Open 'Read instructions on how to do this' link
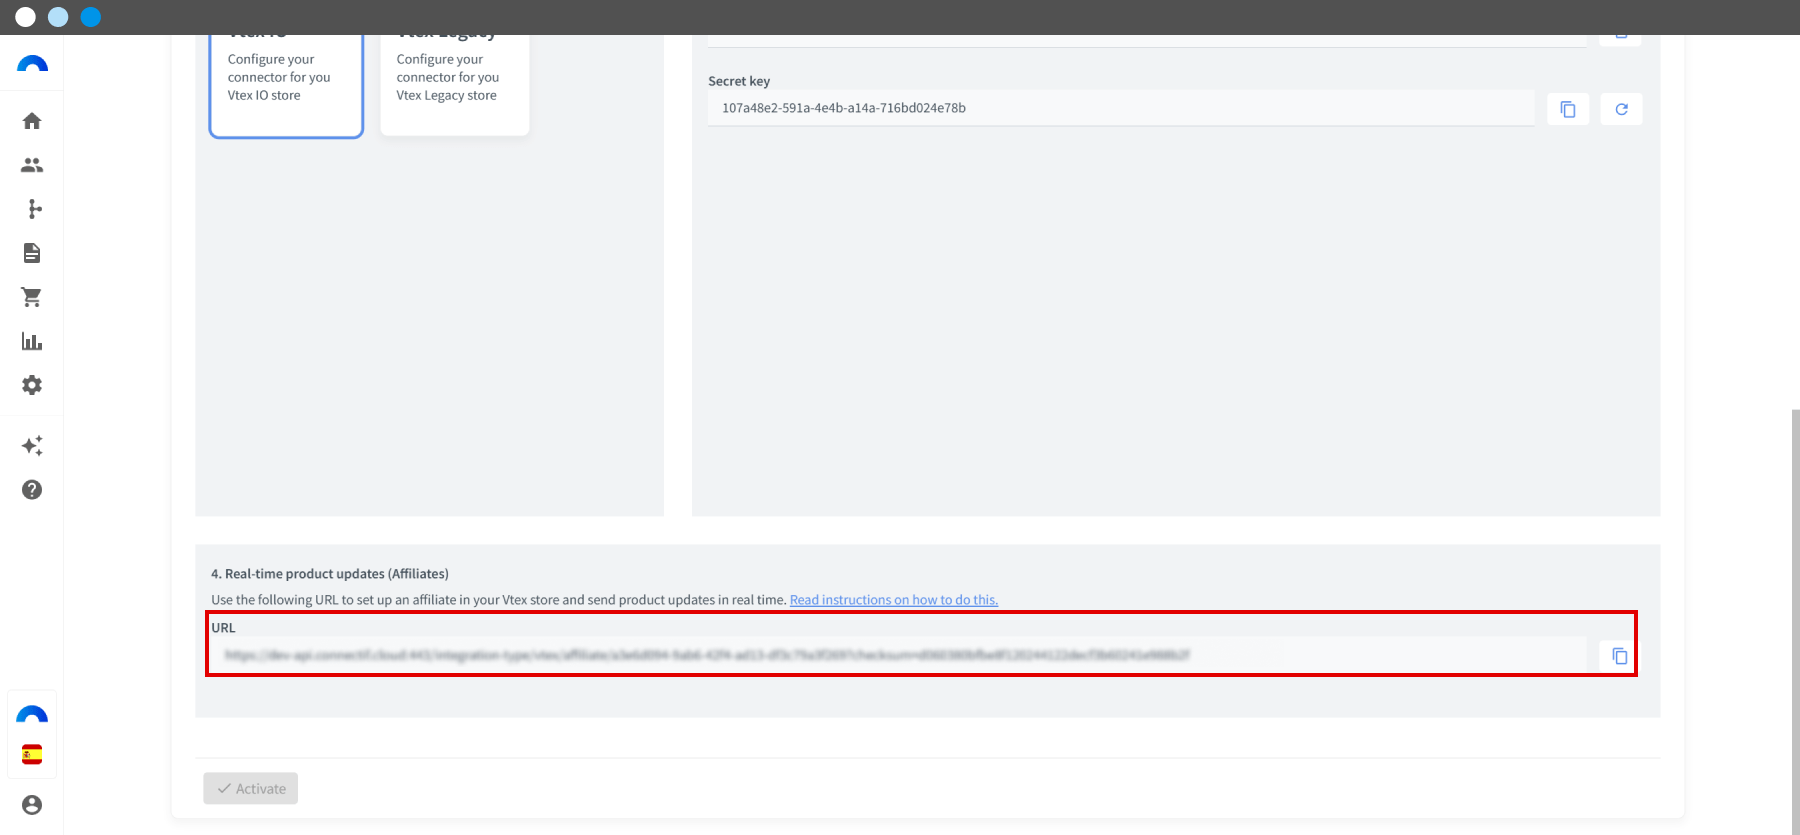This screenshot has width=1800, height=835. pyautogui.click(x=894, y=600)
